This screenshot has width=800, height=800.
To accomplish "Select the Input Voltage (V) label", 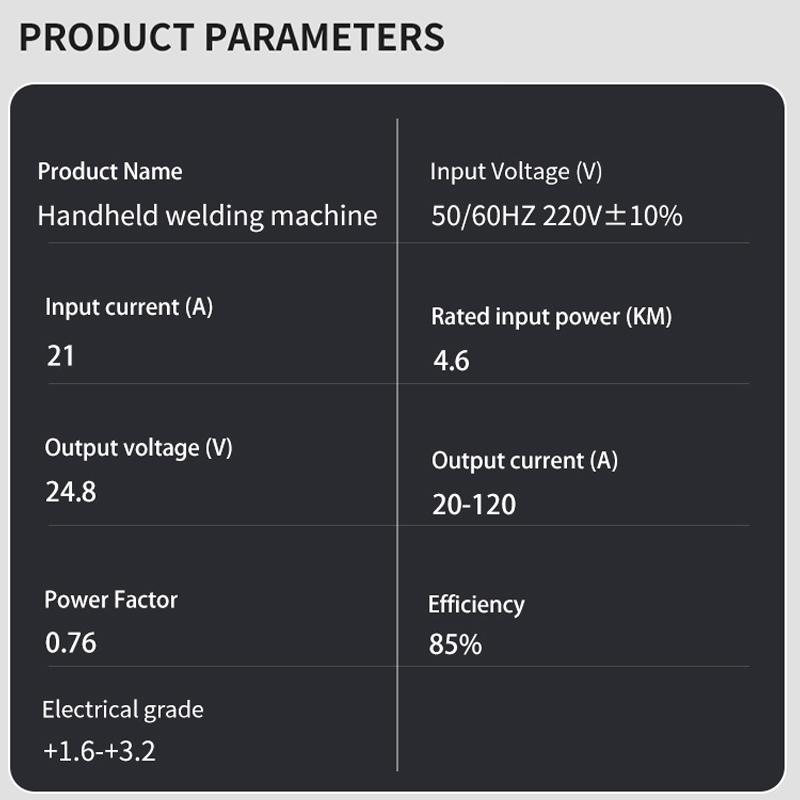I will point(516,171).
